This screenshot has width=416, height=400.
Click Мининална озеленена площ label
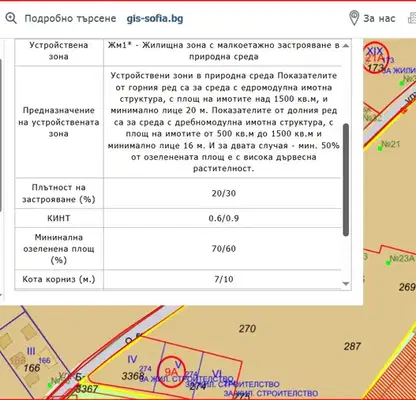tap(59, 249)
